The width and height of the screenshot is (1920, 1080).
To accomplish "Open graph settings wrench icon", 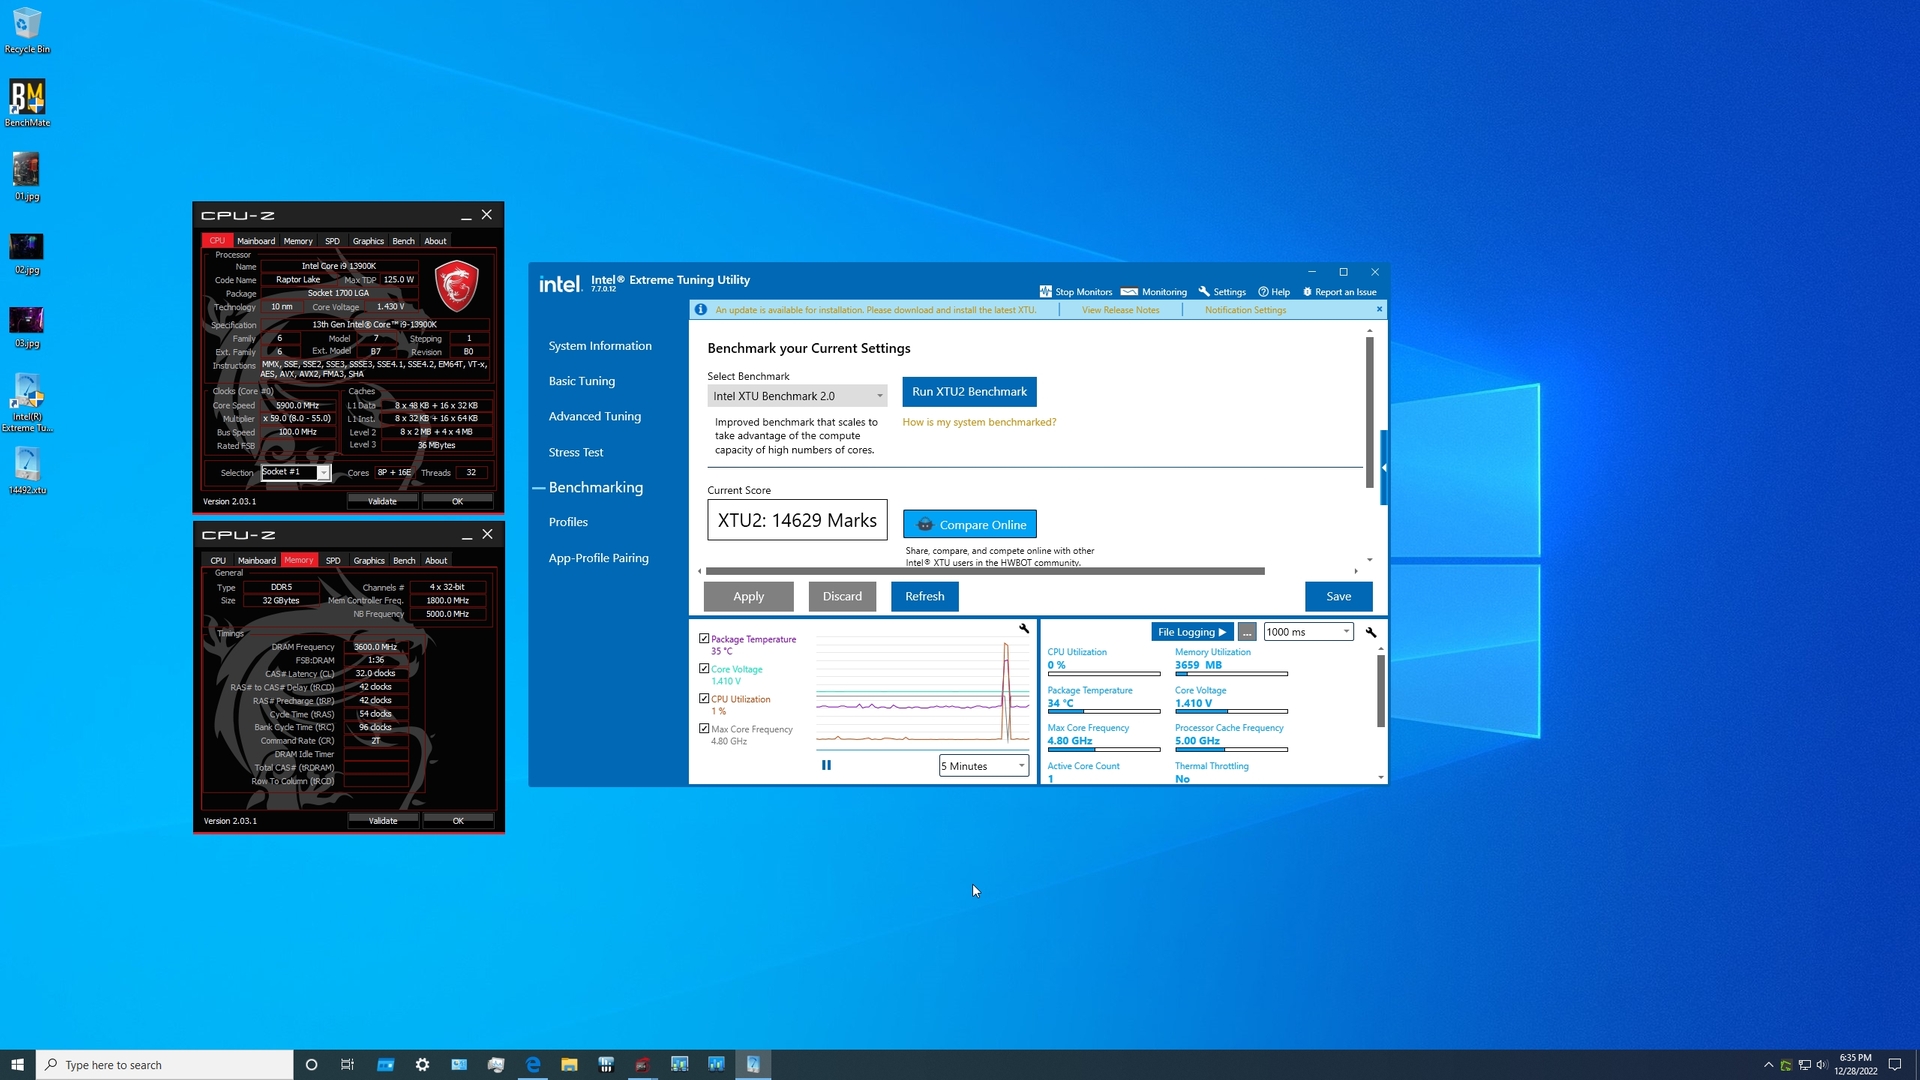I will coord(1024,629).
